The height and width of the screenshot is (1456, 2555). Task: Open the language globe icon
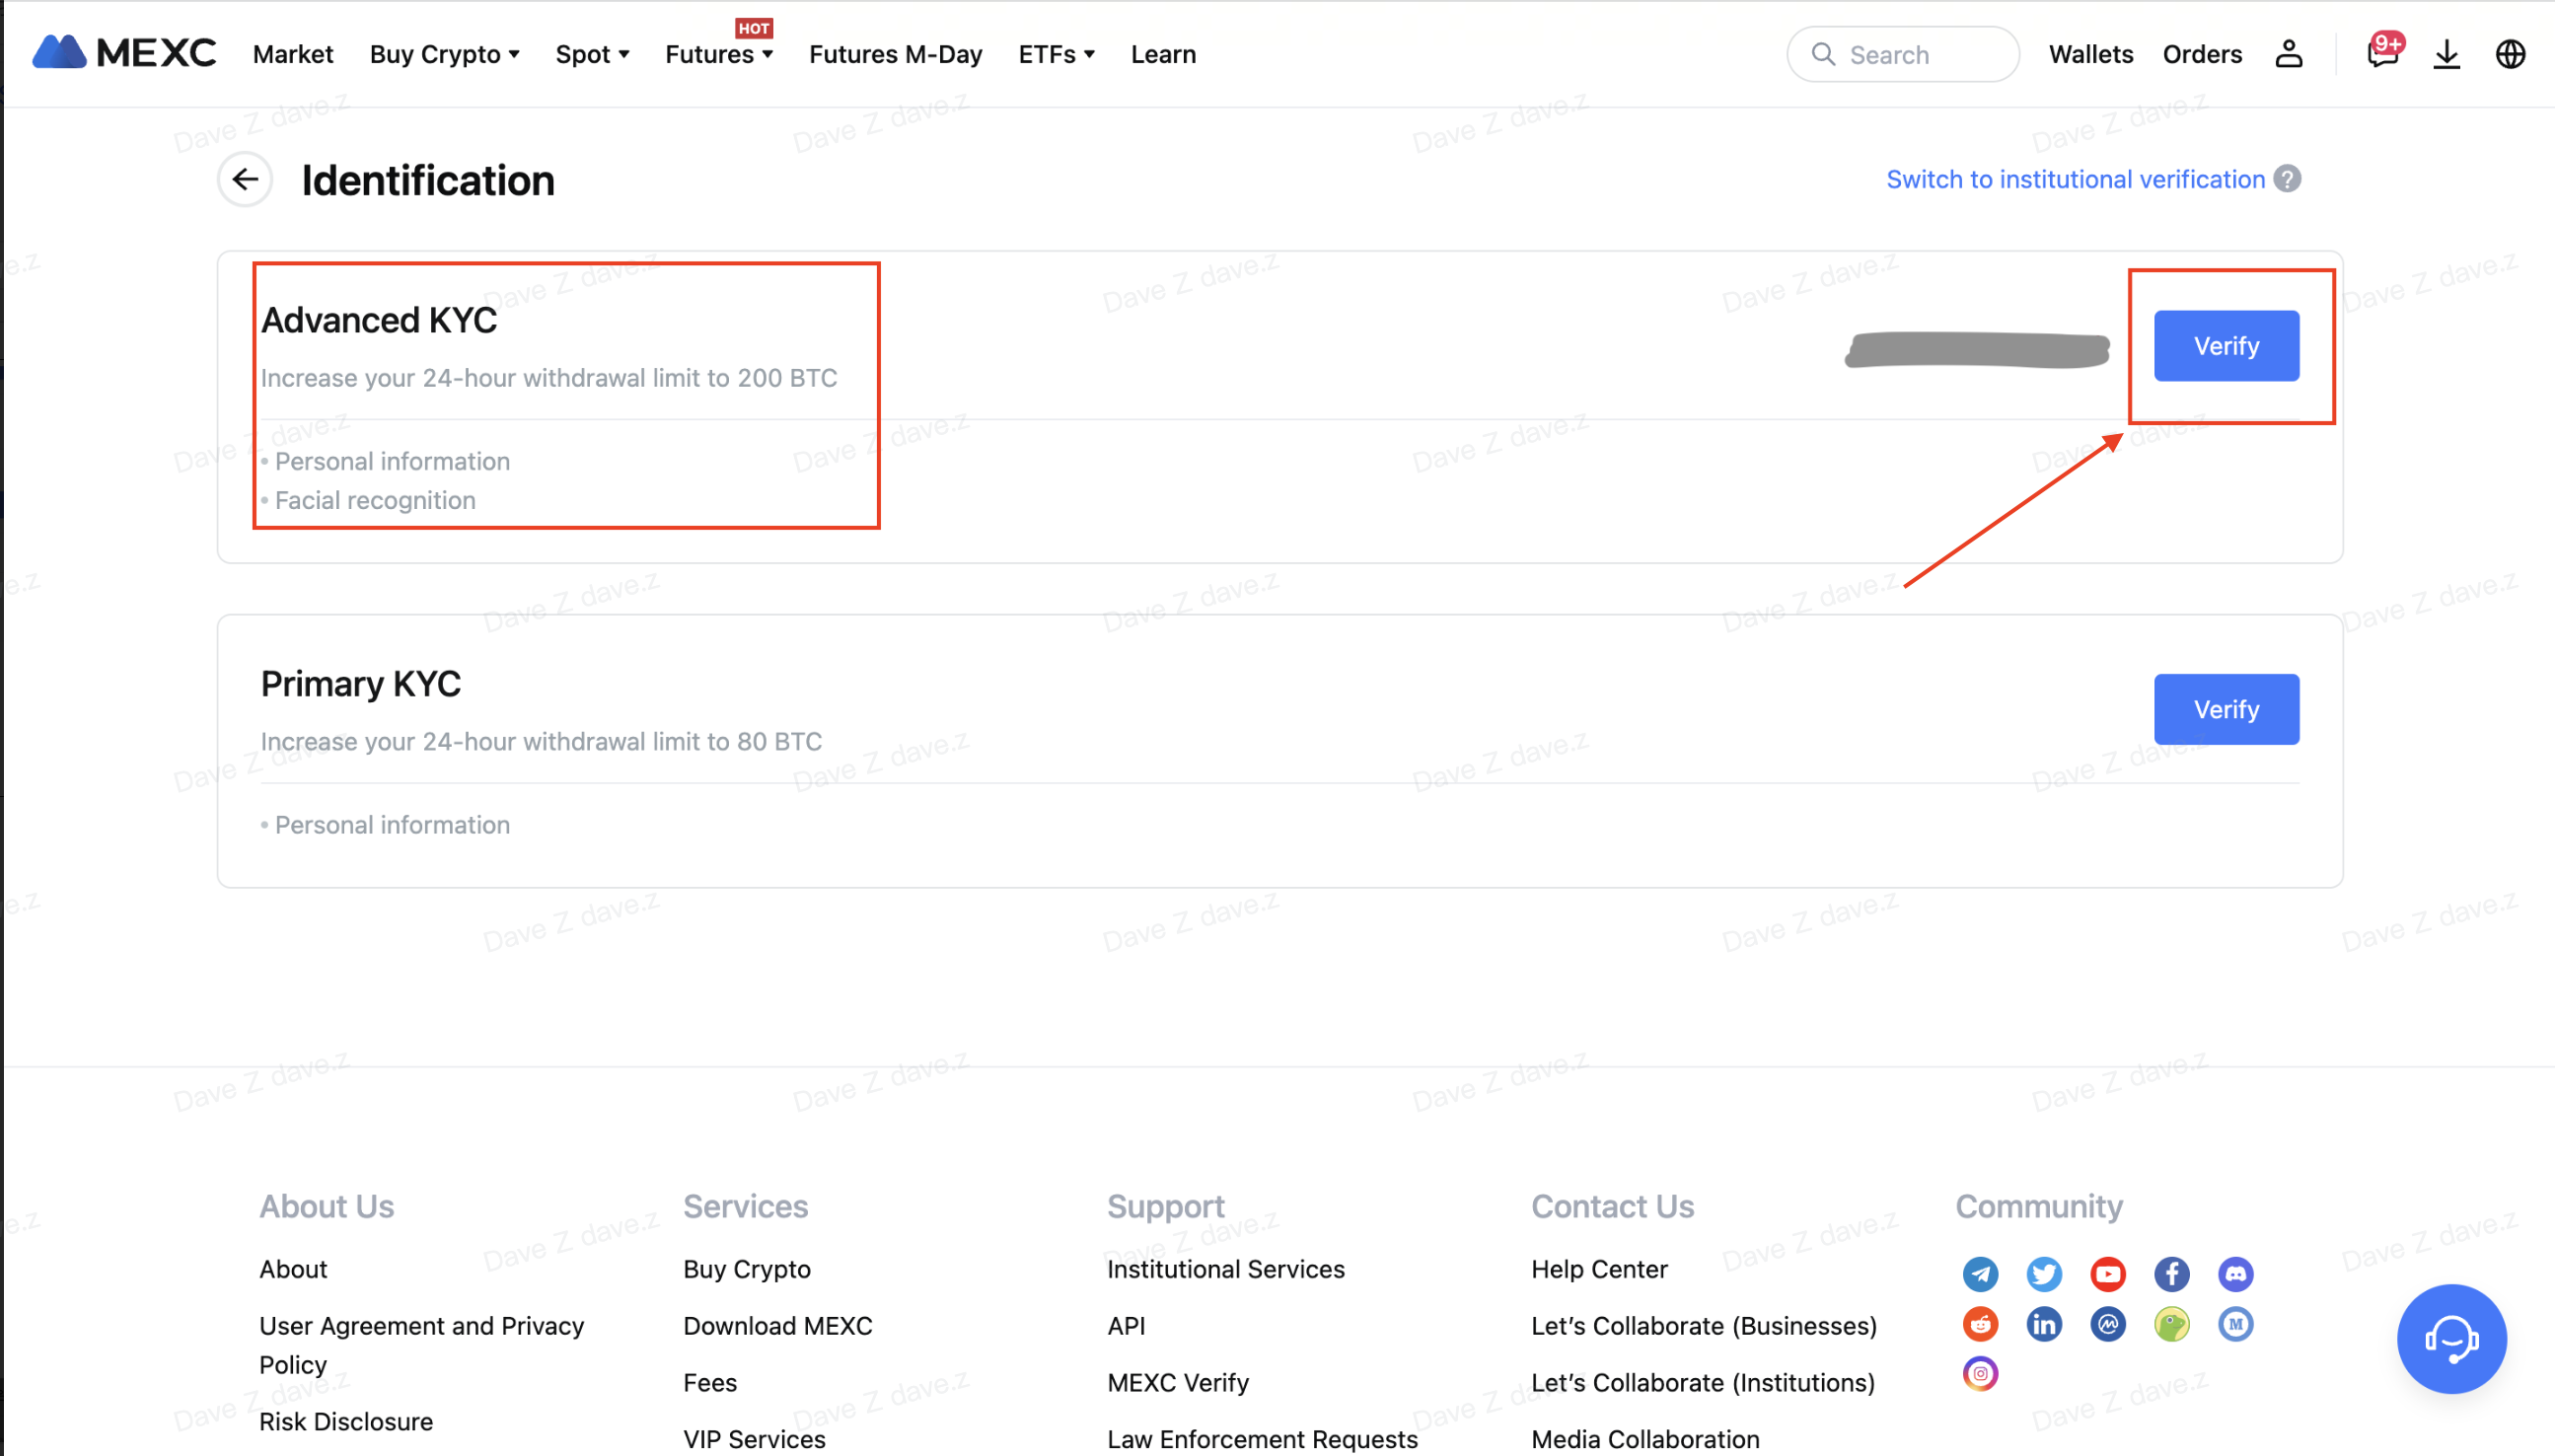[2511, 54]
